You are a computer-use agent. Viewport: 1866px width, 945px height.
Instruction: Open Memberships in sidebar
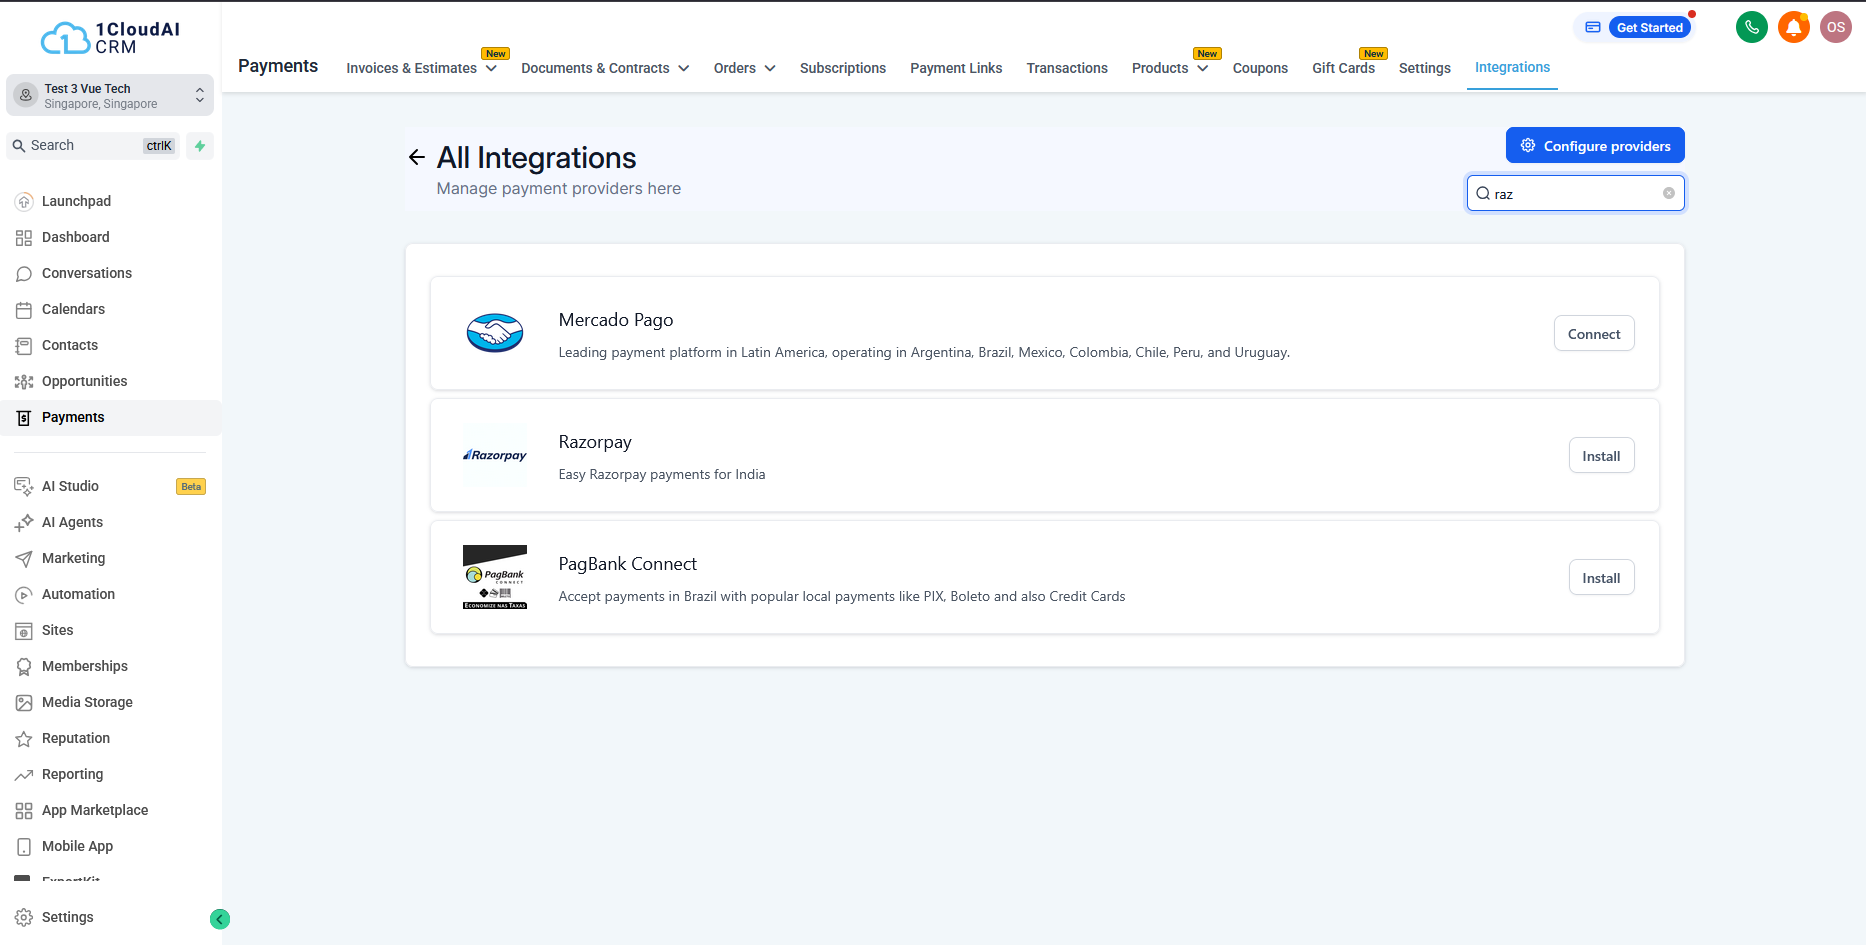[85, 666]
